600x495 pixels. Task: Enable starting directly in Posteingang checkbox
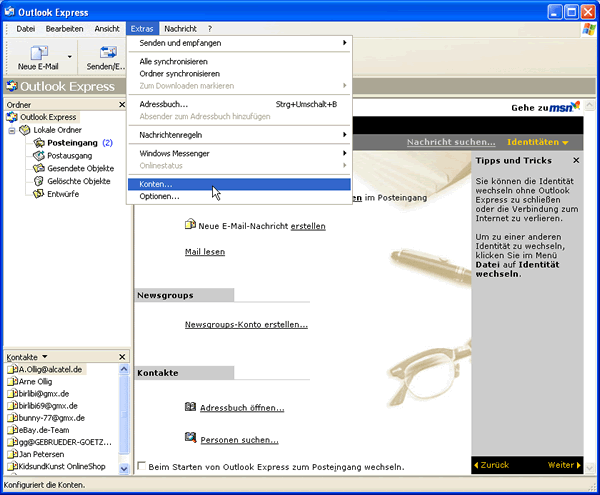[x=141, y=466]
